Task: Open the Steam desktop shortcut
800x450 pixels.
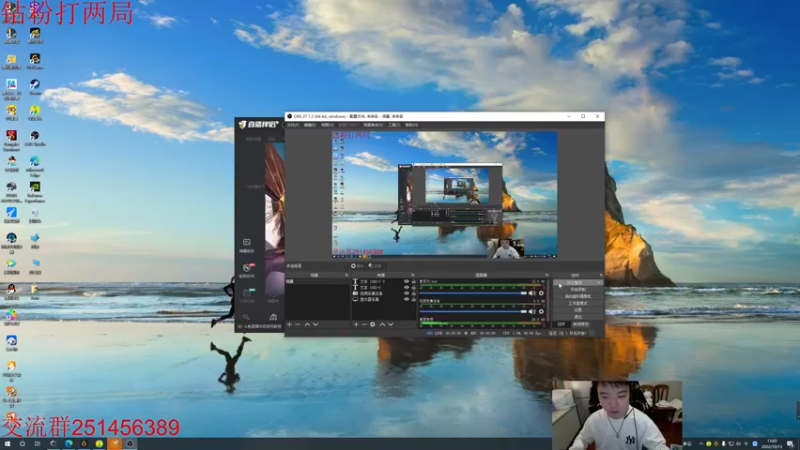Action: point(35,86)
